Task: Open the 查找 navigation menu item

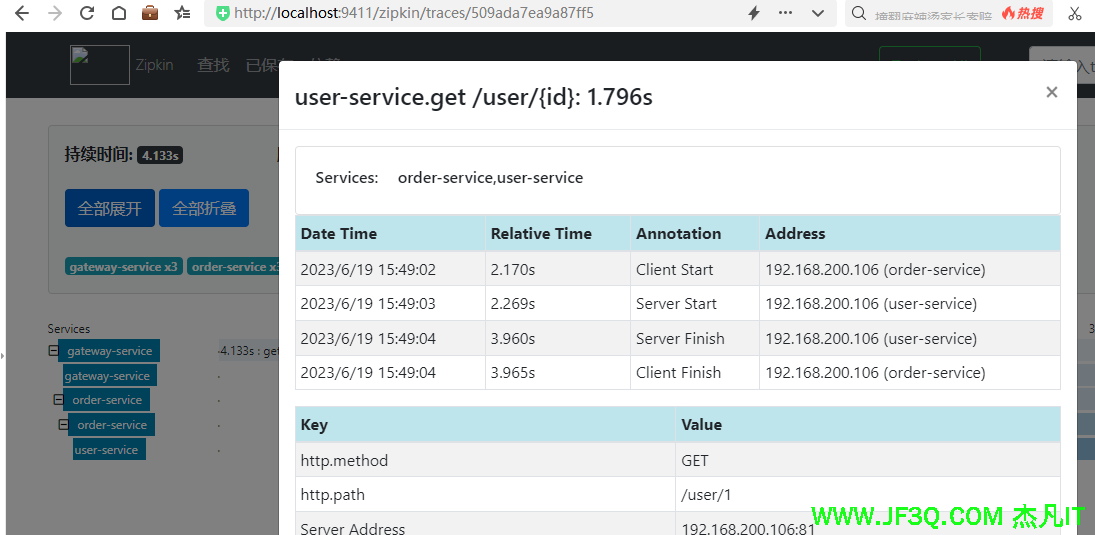Action: click(213, 65)
